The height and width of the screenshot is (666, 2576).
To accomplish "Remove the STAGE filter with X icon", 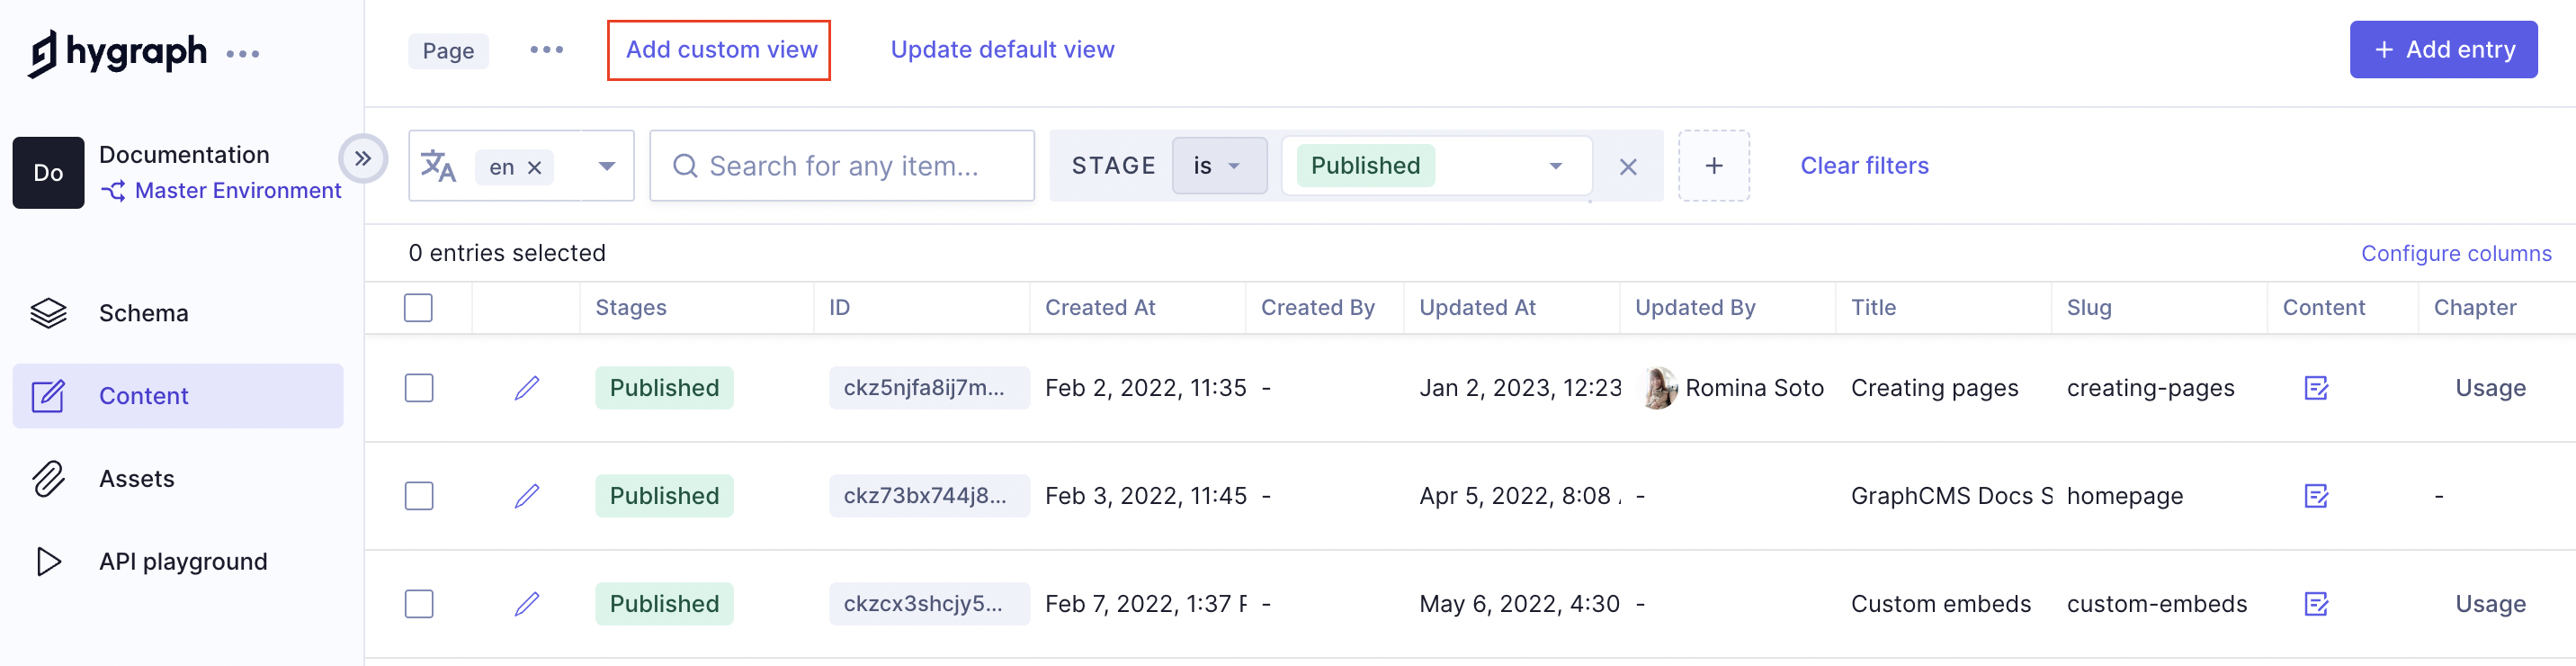I will pyautogui.click(x=1627, y=167).
